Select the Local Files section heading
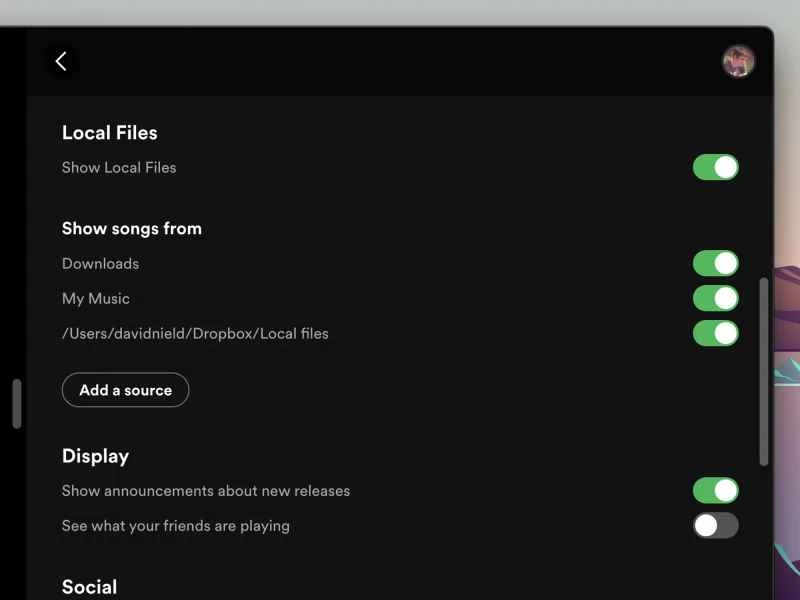Viewport: 800px width, 600px height. (x=109, y=132)
